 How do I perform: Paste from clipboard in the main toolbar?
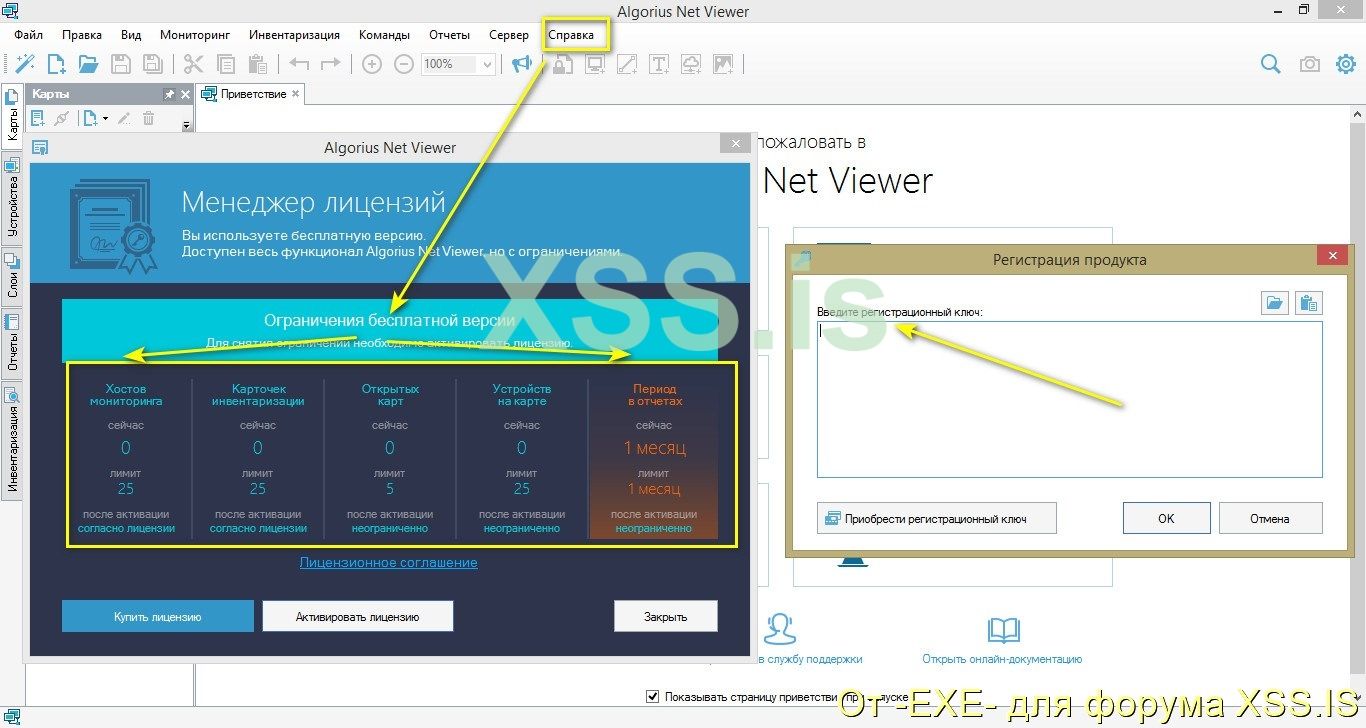[x=258, y=64]
